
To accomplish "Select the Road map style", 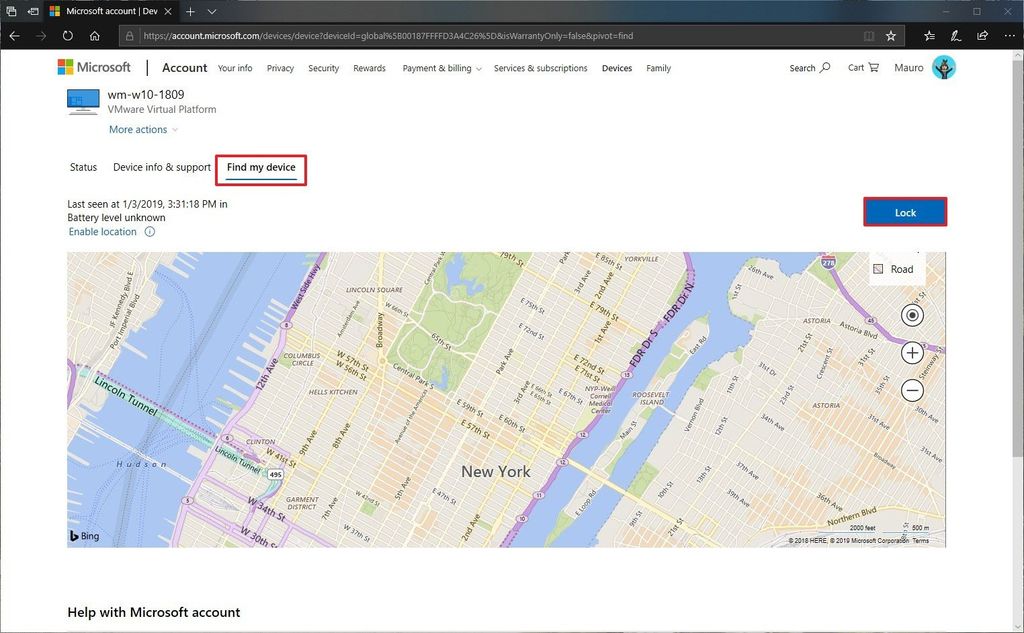I will (895, 268).
